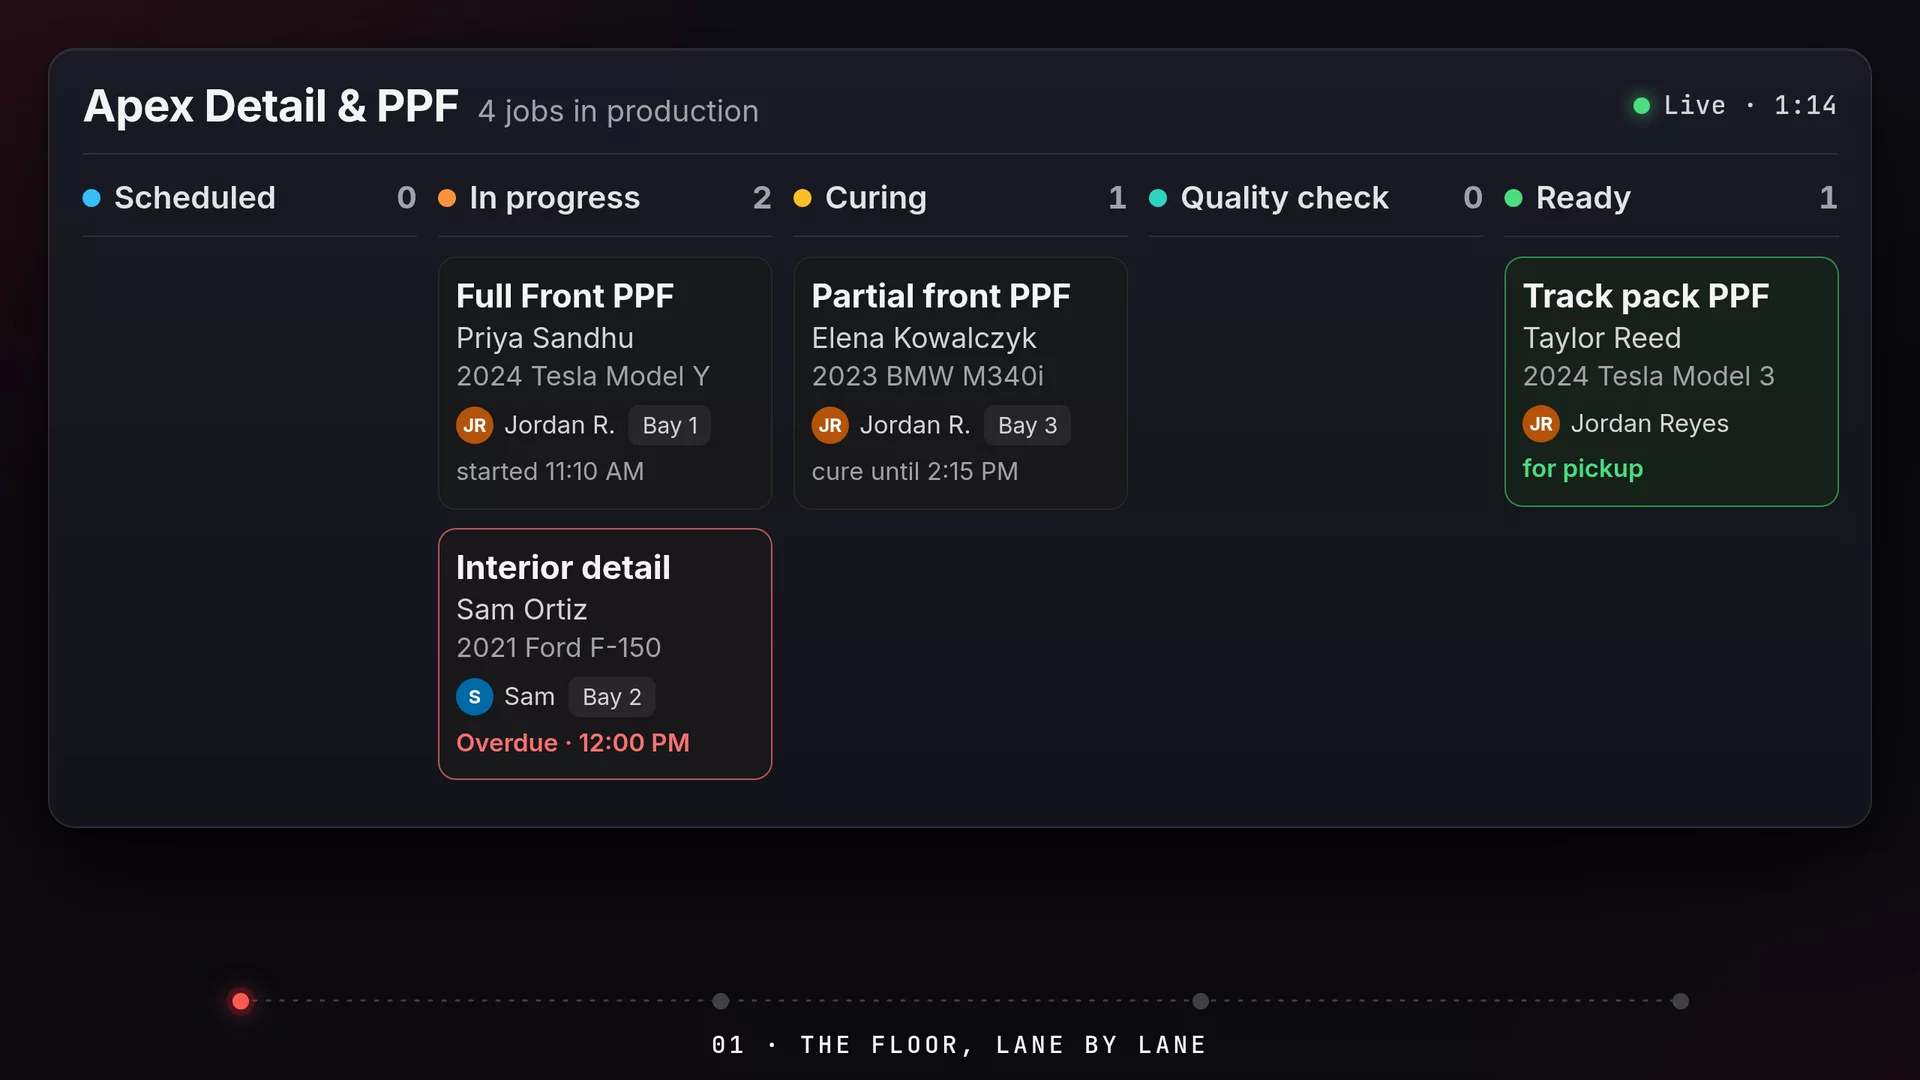Jump to the second timeline marker
Viewport: 1920px width, 1080px height.
[x=720, y=1001]
